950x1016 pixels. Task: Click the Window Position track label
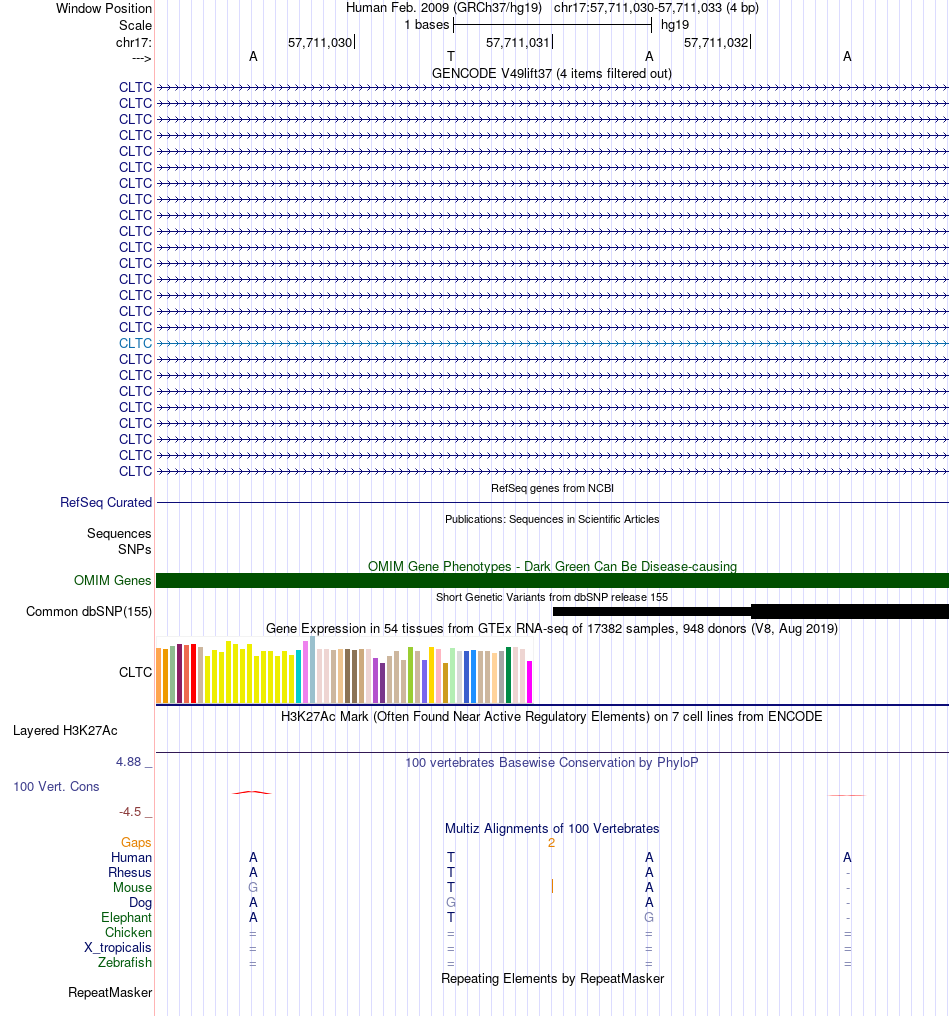[104, 8]
